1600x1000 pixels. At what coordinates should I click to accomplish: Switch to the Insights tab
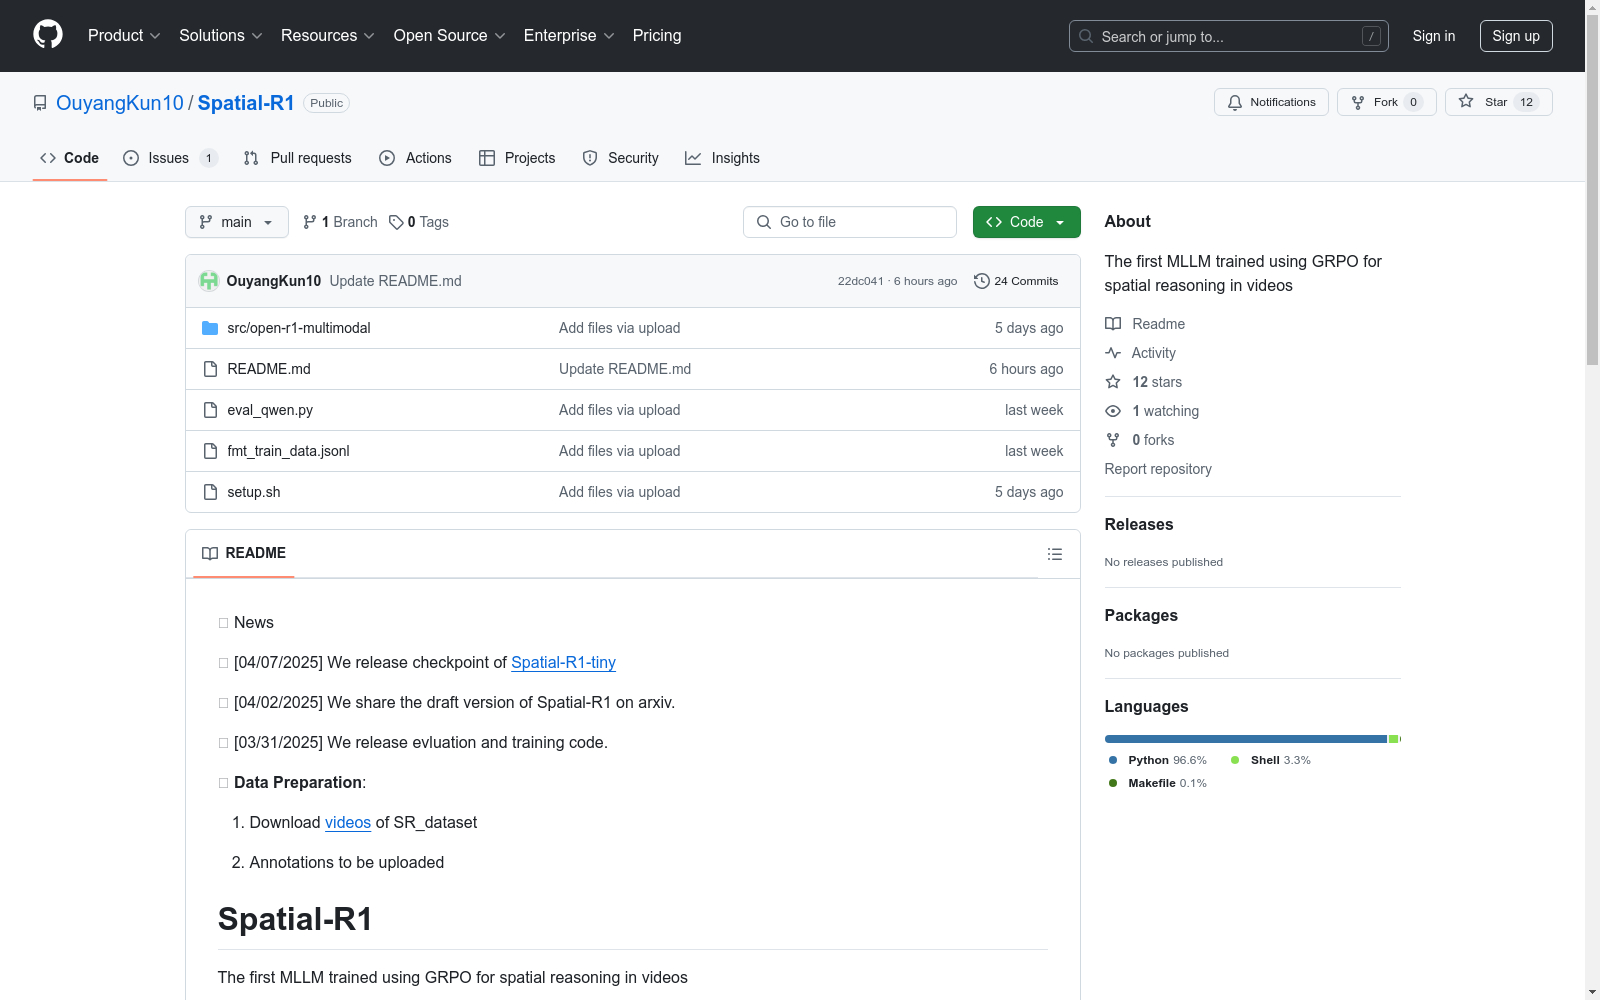point(722,158)
